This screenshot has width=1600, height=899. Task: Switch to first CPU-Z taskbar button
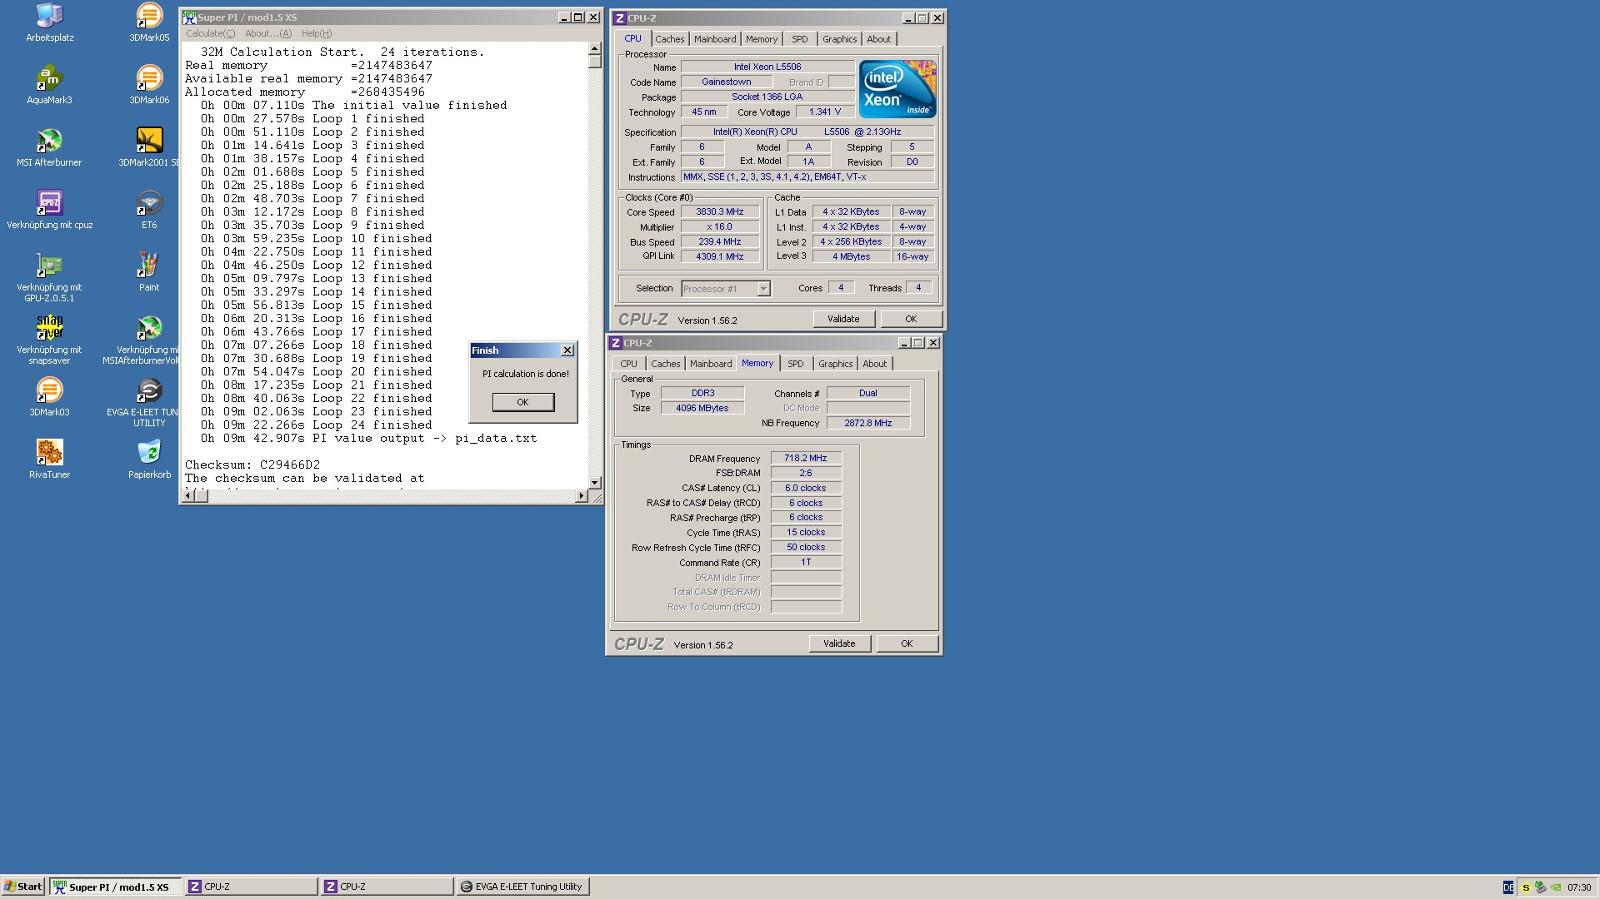[251, 886]
